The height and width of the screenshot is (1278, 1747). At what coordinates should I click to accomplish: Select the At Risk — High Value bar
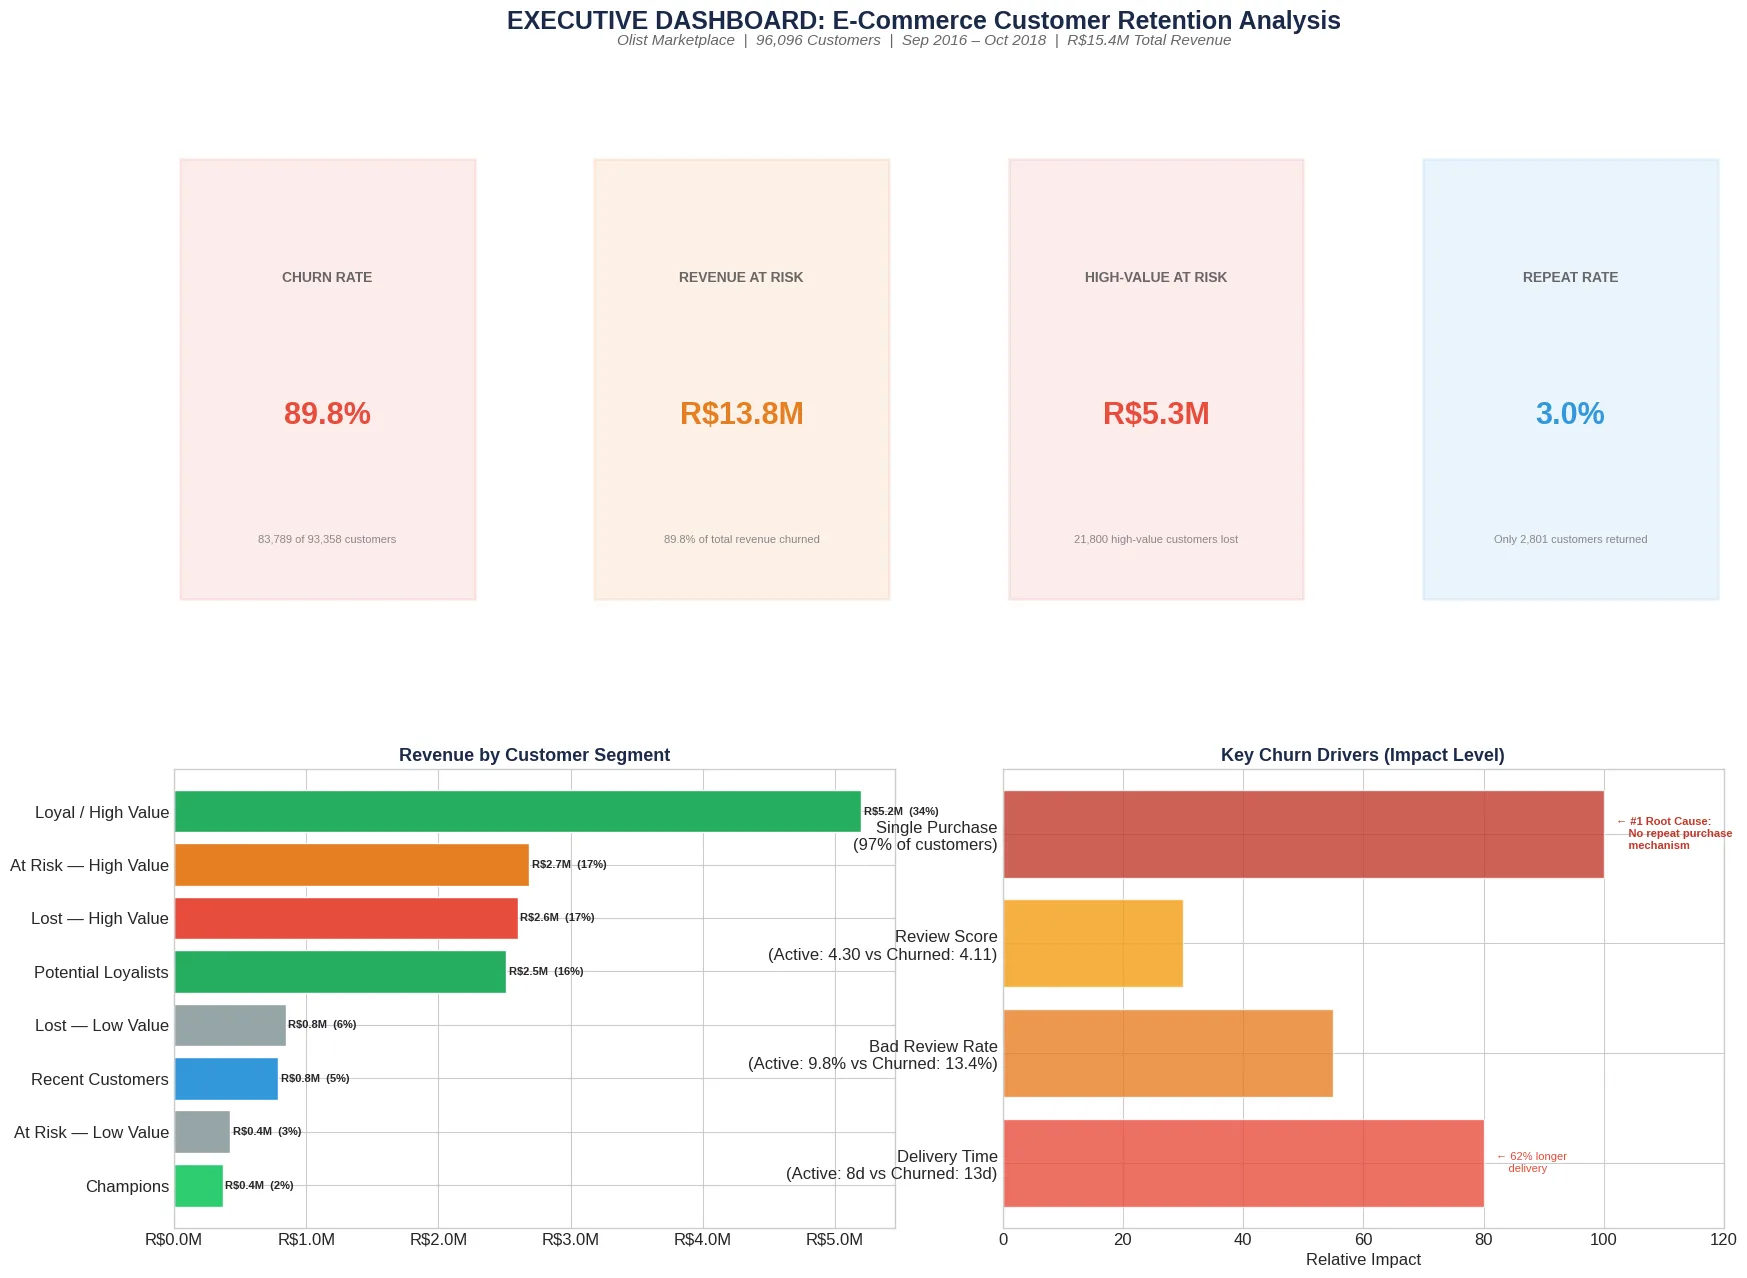351,864
